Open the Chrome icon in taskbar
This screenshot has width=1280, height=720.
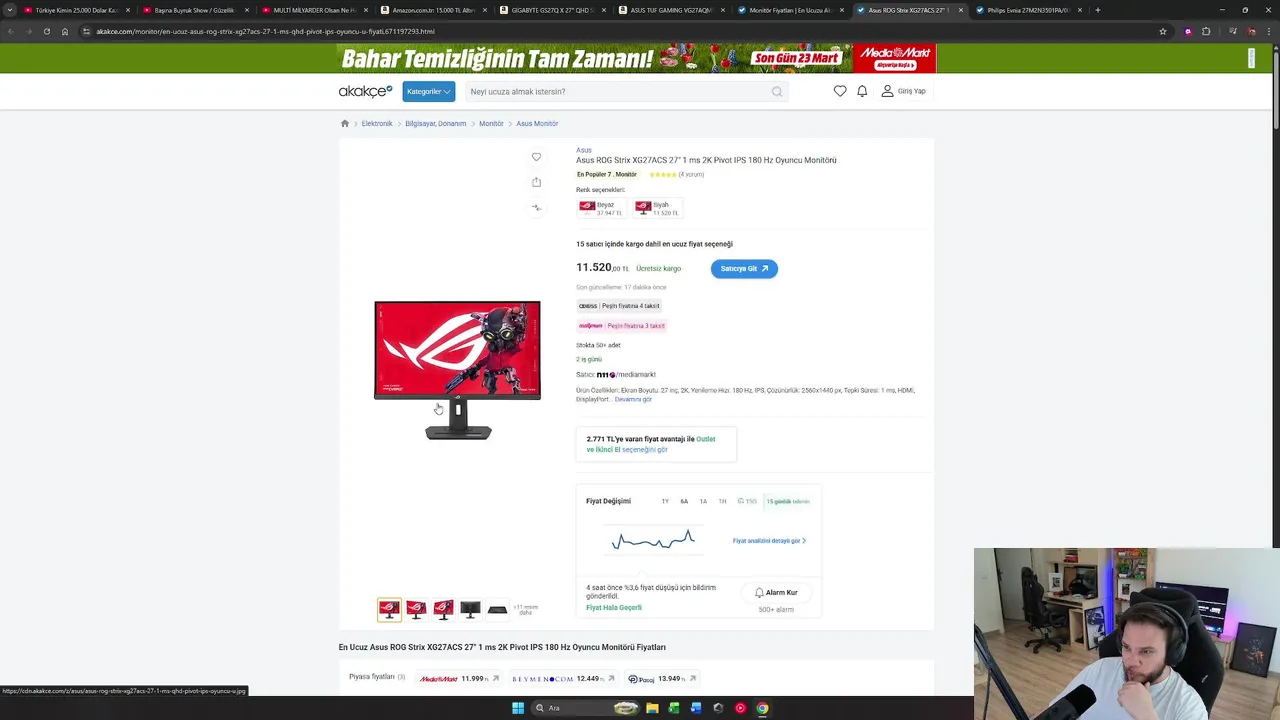pyautogui.click(x=762, y=708)
